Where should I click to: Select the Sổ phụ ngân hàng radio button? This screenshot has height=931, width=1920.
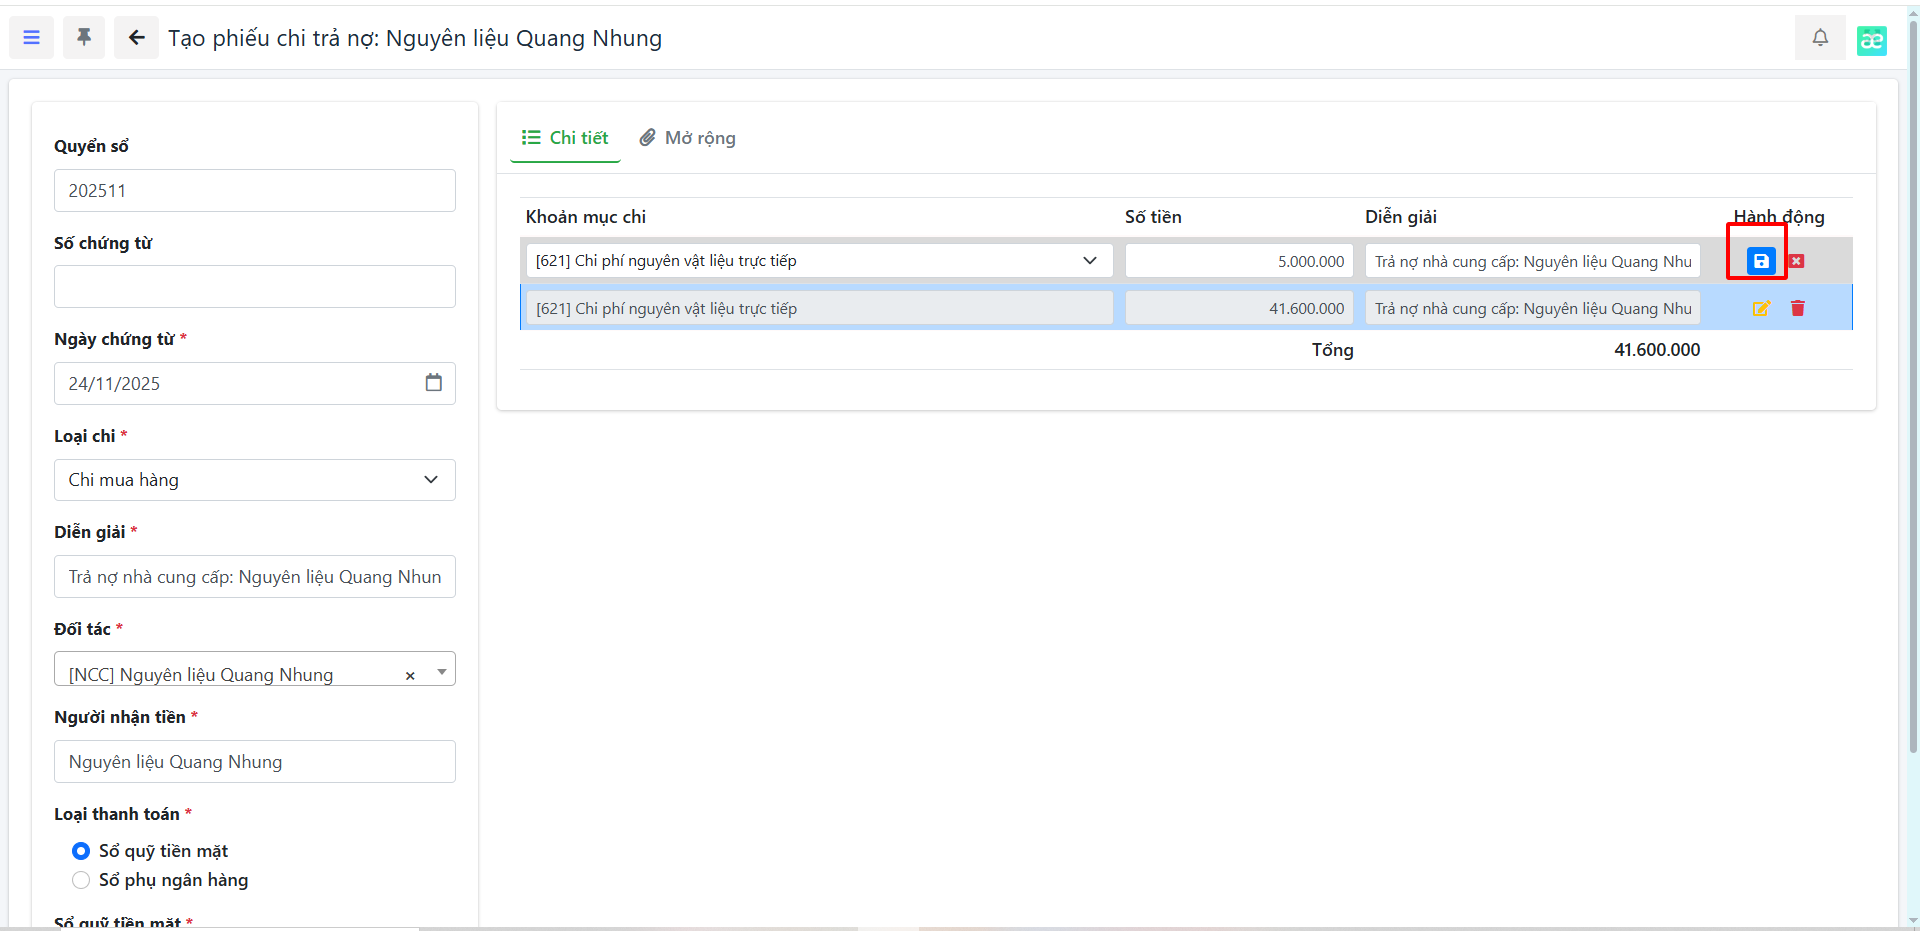pyautogui.click(x=81, y=880)
